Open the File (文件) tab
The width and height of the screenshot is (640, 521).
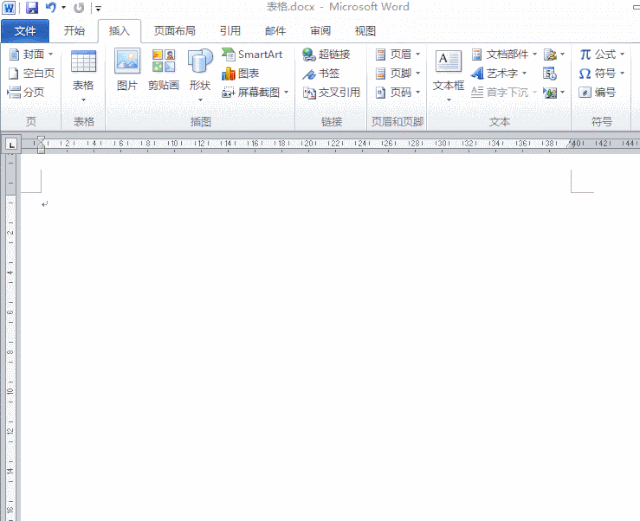coord(25,31)
